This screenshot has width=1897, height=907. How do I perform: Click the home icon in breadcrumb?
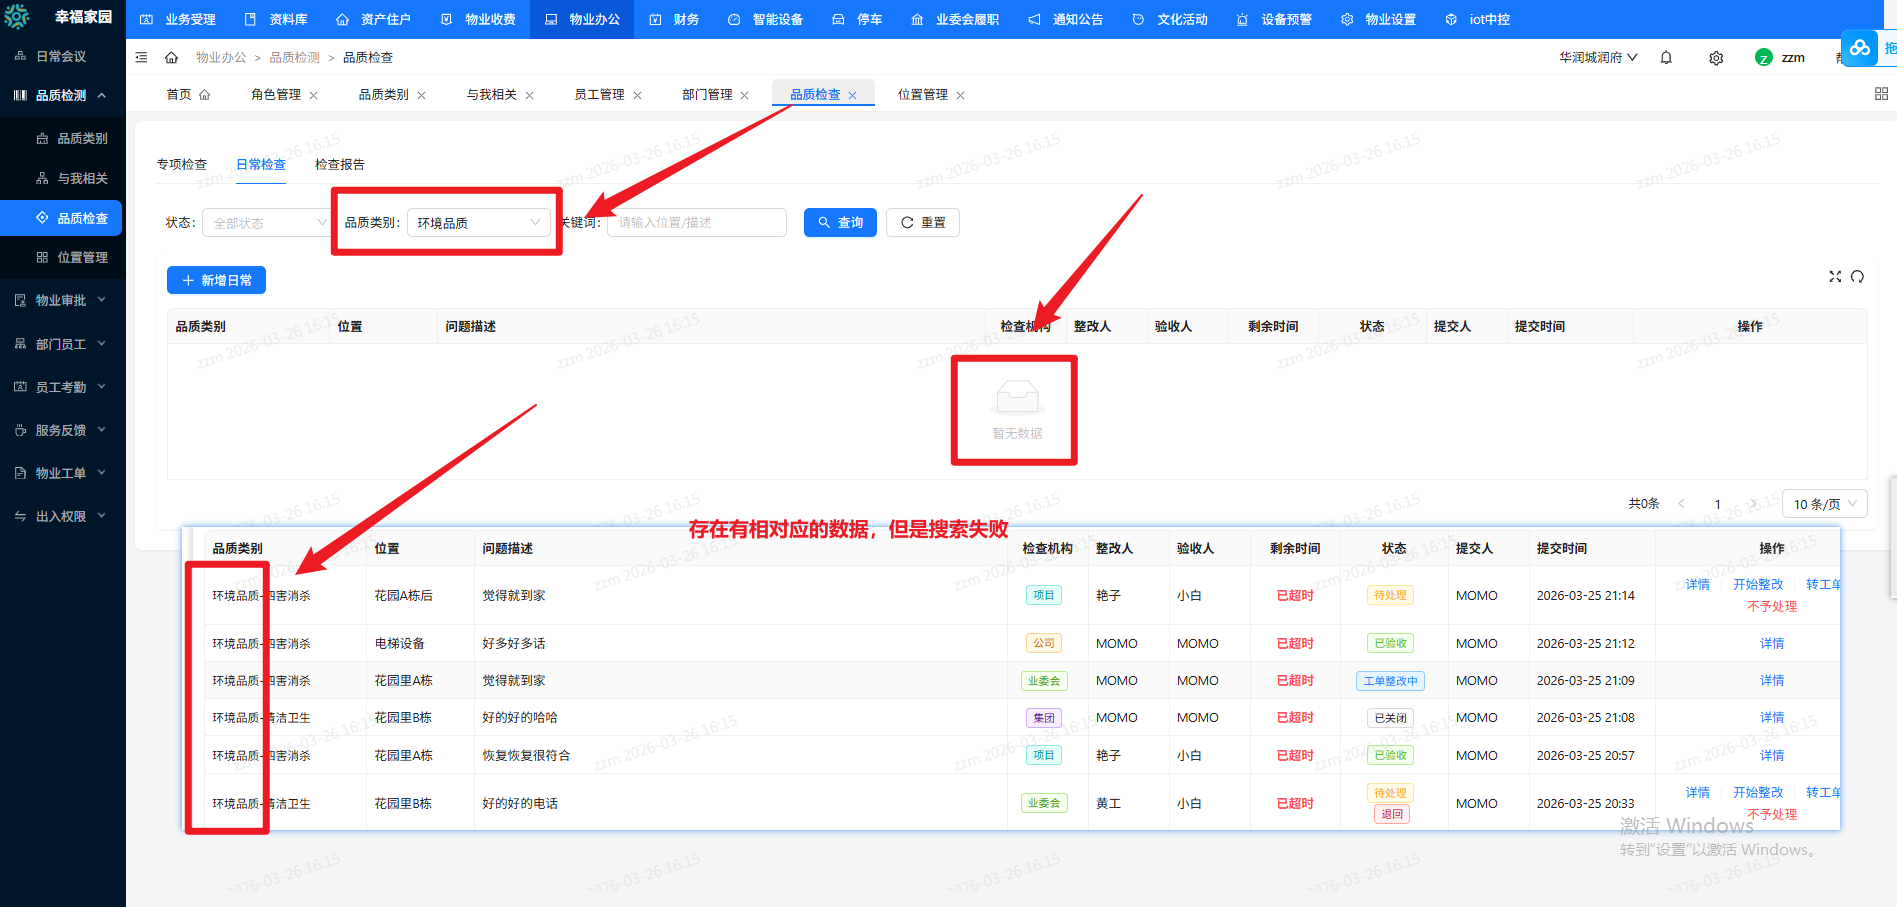[171, 58]
